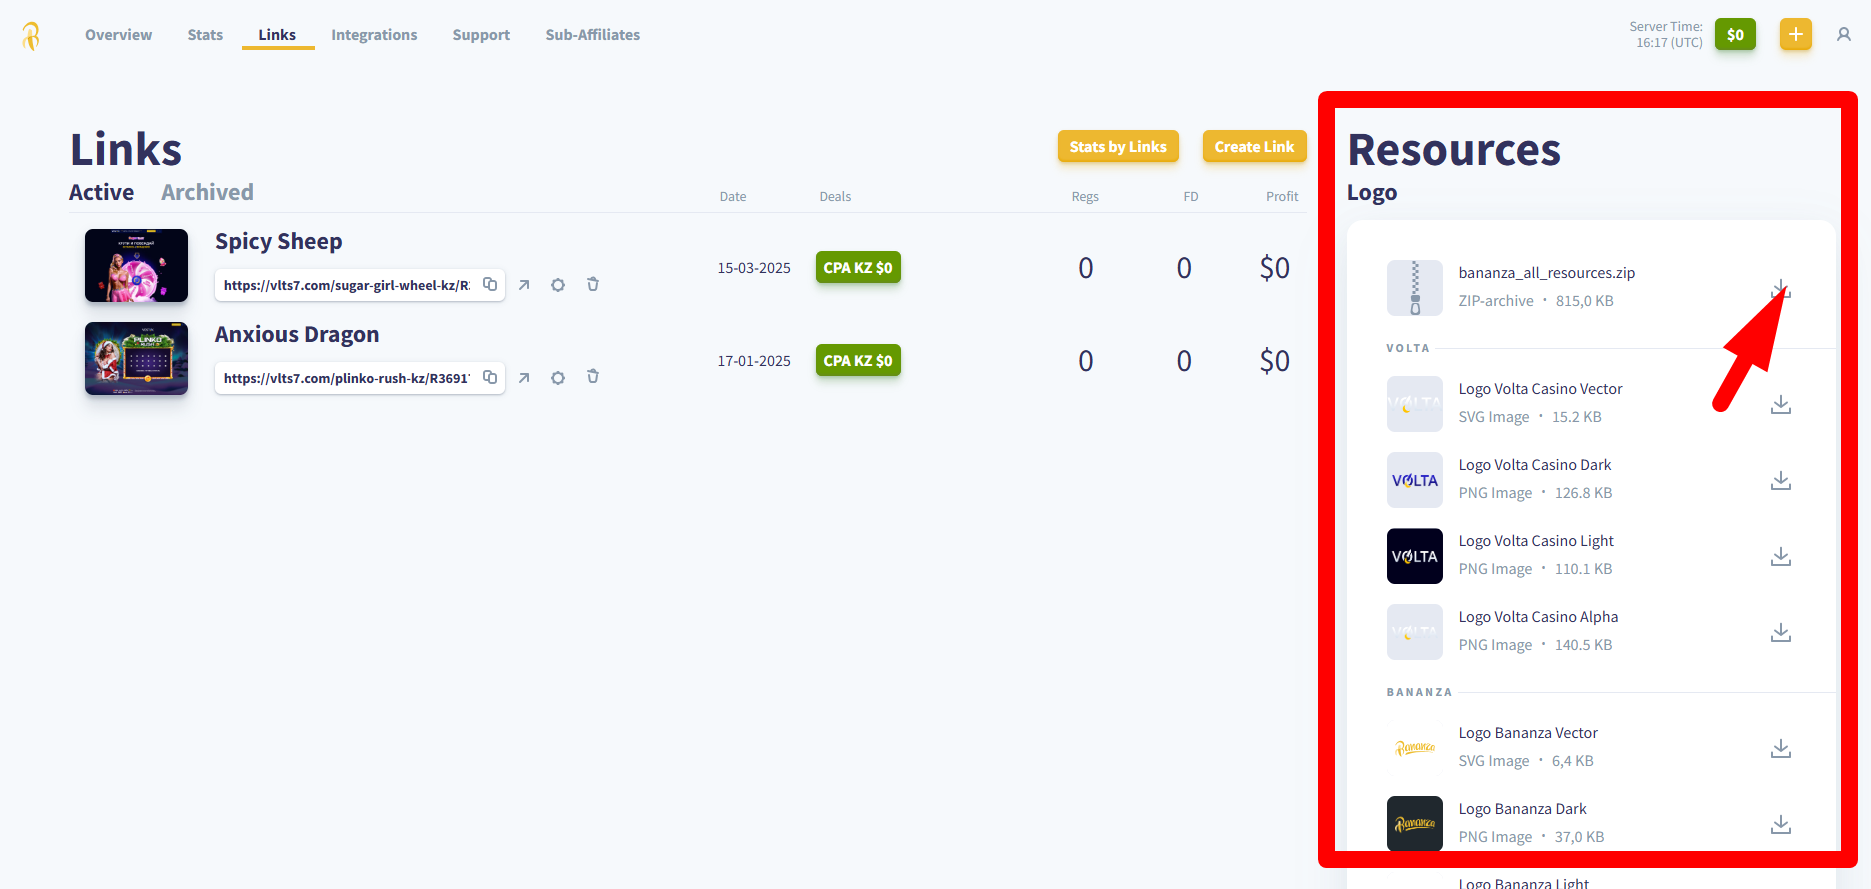The width and height of the screenshot is (1871, 889).
Task: Click the Profit column header
Action: point(1282,197)
